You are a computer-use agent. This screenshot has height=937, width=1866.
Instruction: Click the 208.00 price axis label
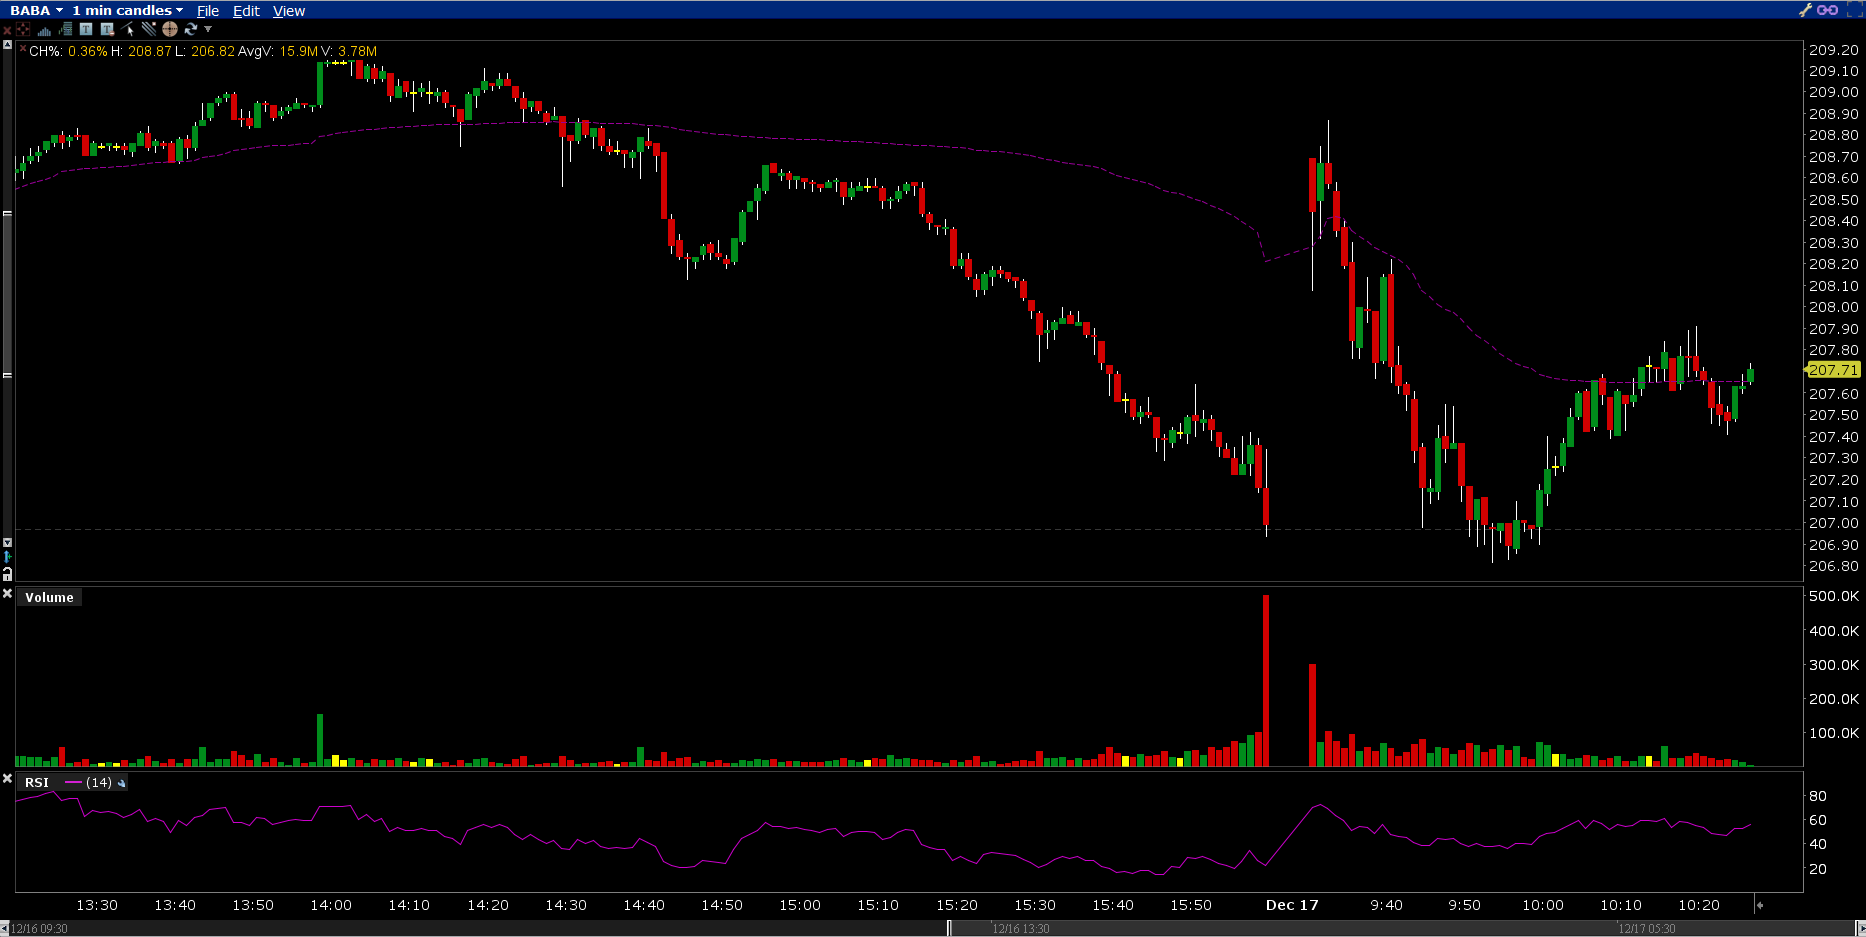point(1834,308)
